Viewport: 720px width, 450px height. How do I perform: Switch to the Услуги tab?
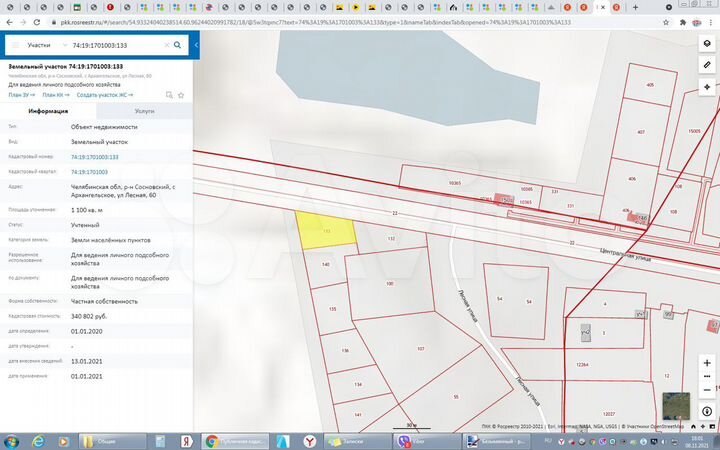(x=144, y=112)
